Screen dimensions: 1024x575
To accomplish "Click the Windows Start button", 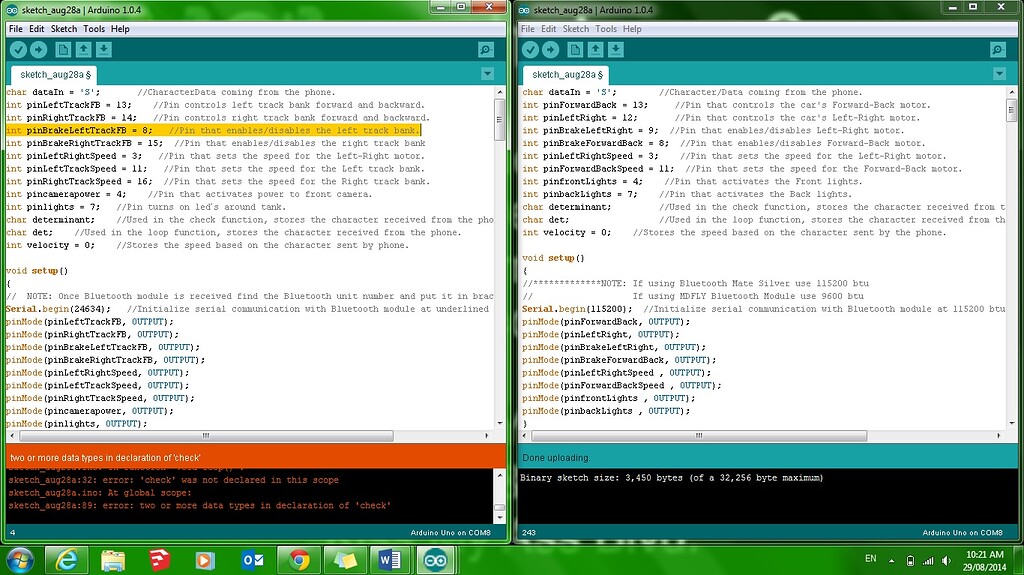I will [x=20, y=559].
